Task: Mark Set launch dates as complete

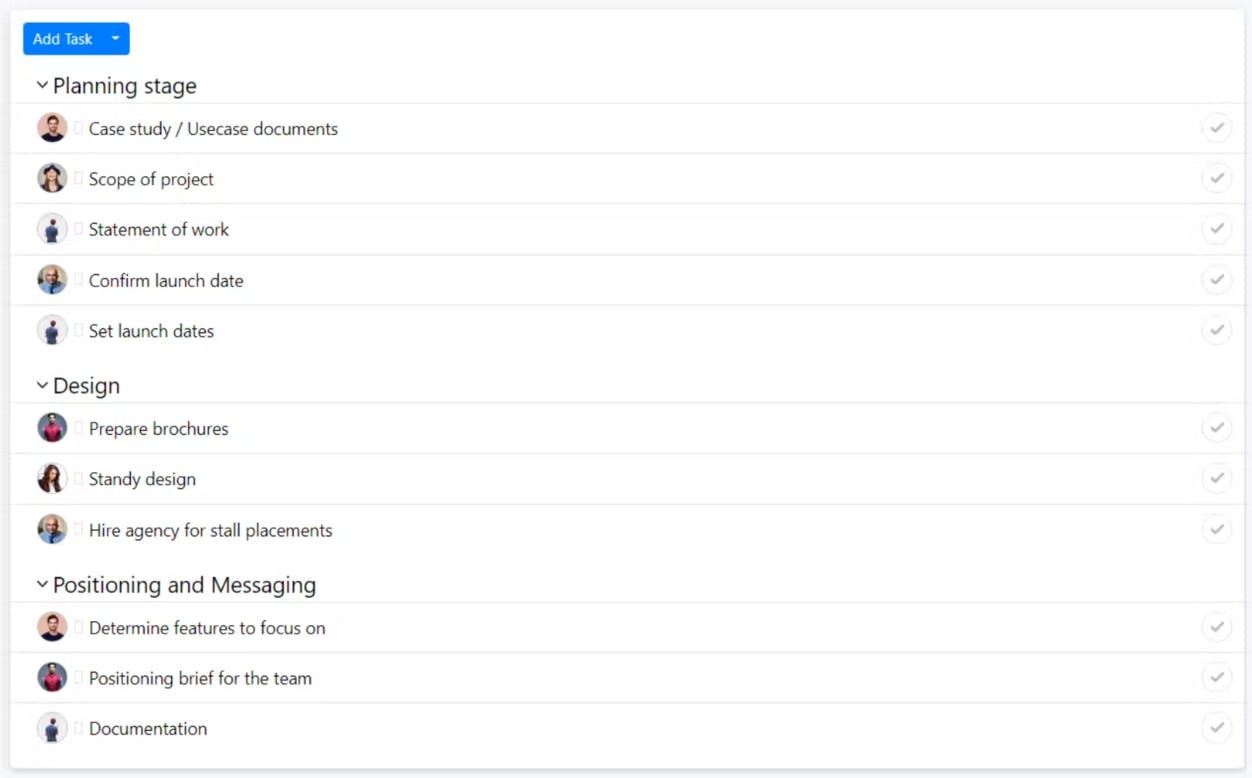Action: (x=1216, y=330)
